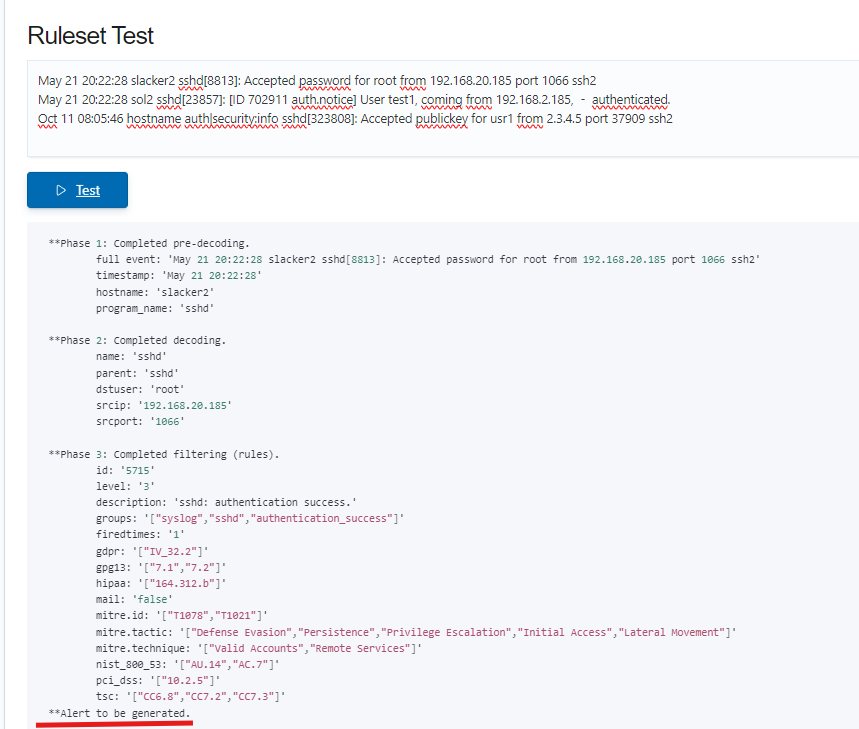Click the Test button
This screenshot has height=729, width=859.
[x=77, y=190]
